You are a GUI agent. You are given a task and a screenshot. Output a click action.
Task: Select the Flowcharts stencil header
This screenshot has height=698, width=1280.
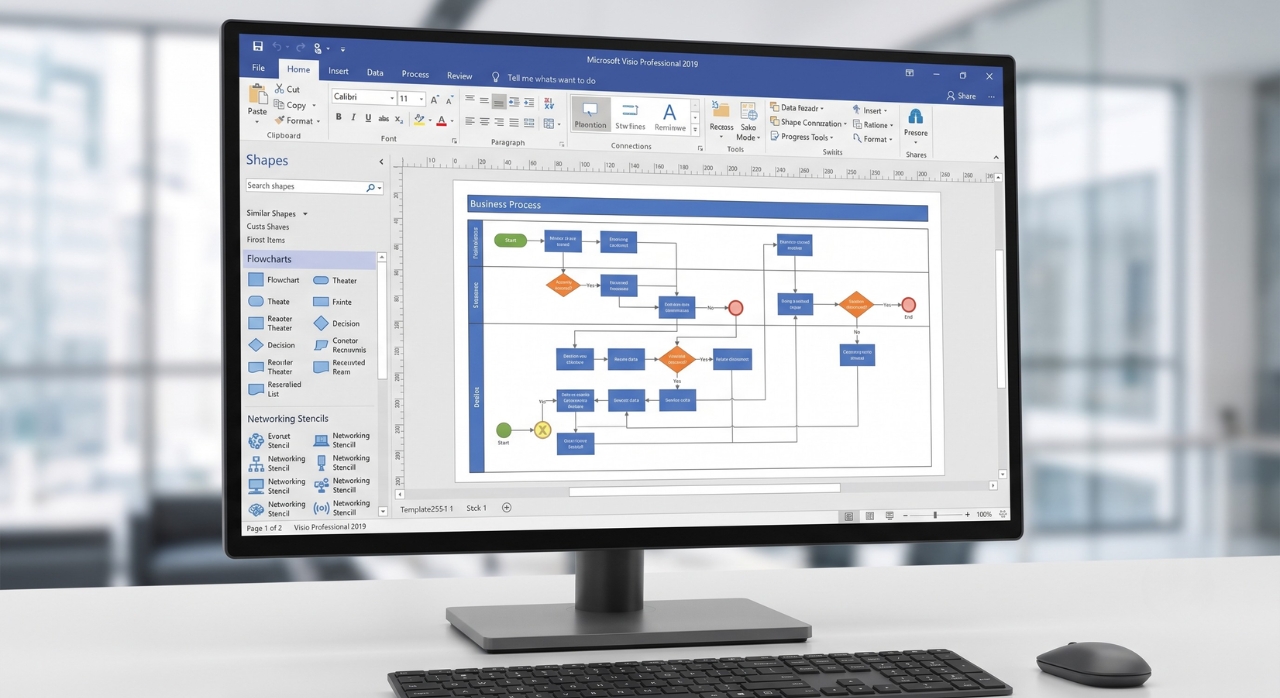click(310, 259)
